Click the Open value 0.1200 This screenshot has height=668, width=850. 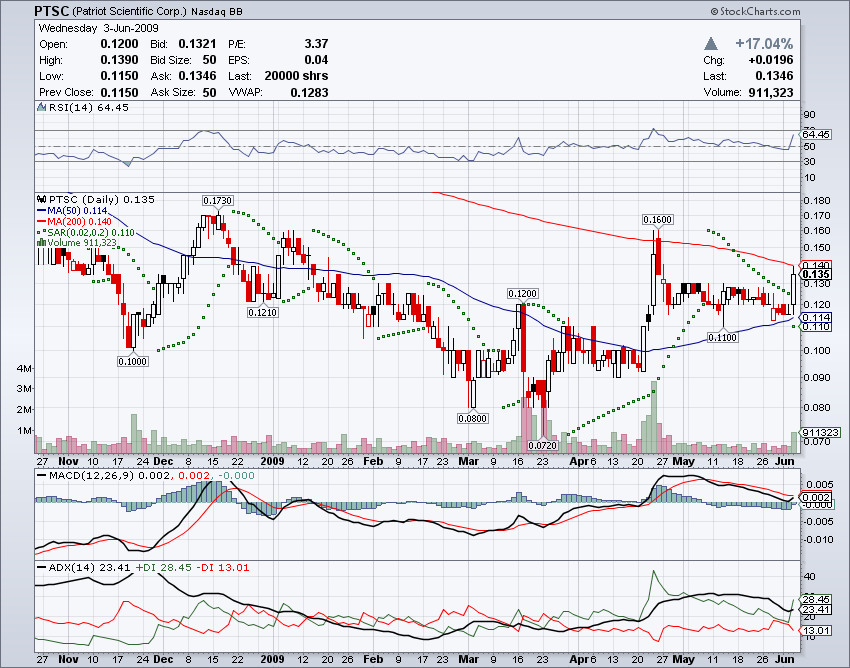[x=119, y=44]
